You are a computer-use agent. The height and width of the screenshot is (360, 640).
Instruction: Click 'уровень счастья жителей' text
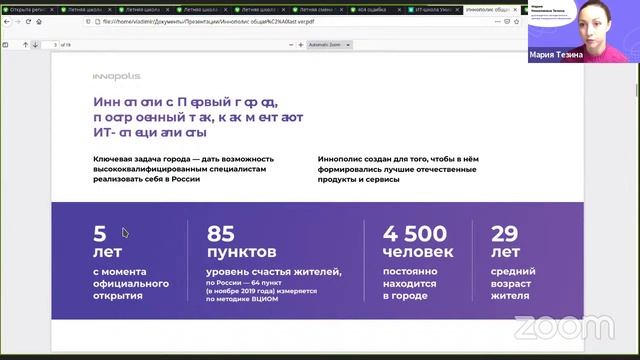tap(274, 271)
